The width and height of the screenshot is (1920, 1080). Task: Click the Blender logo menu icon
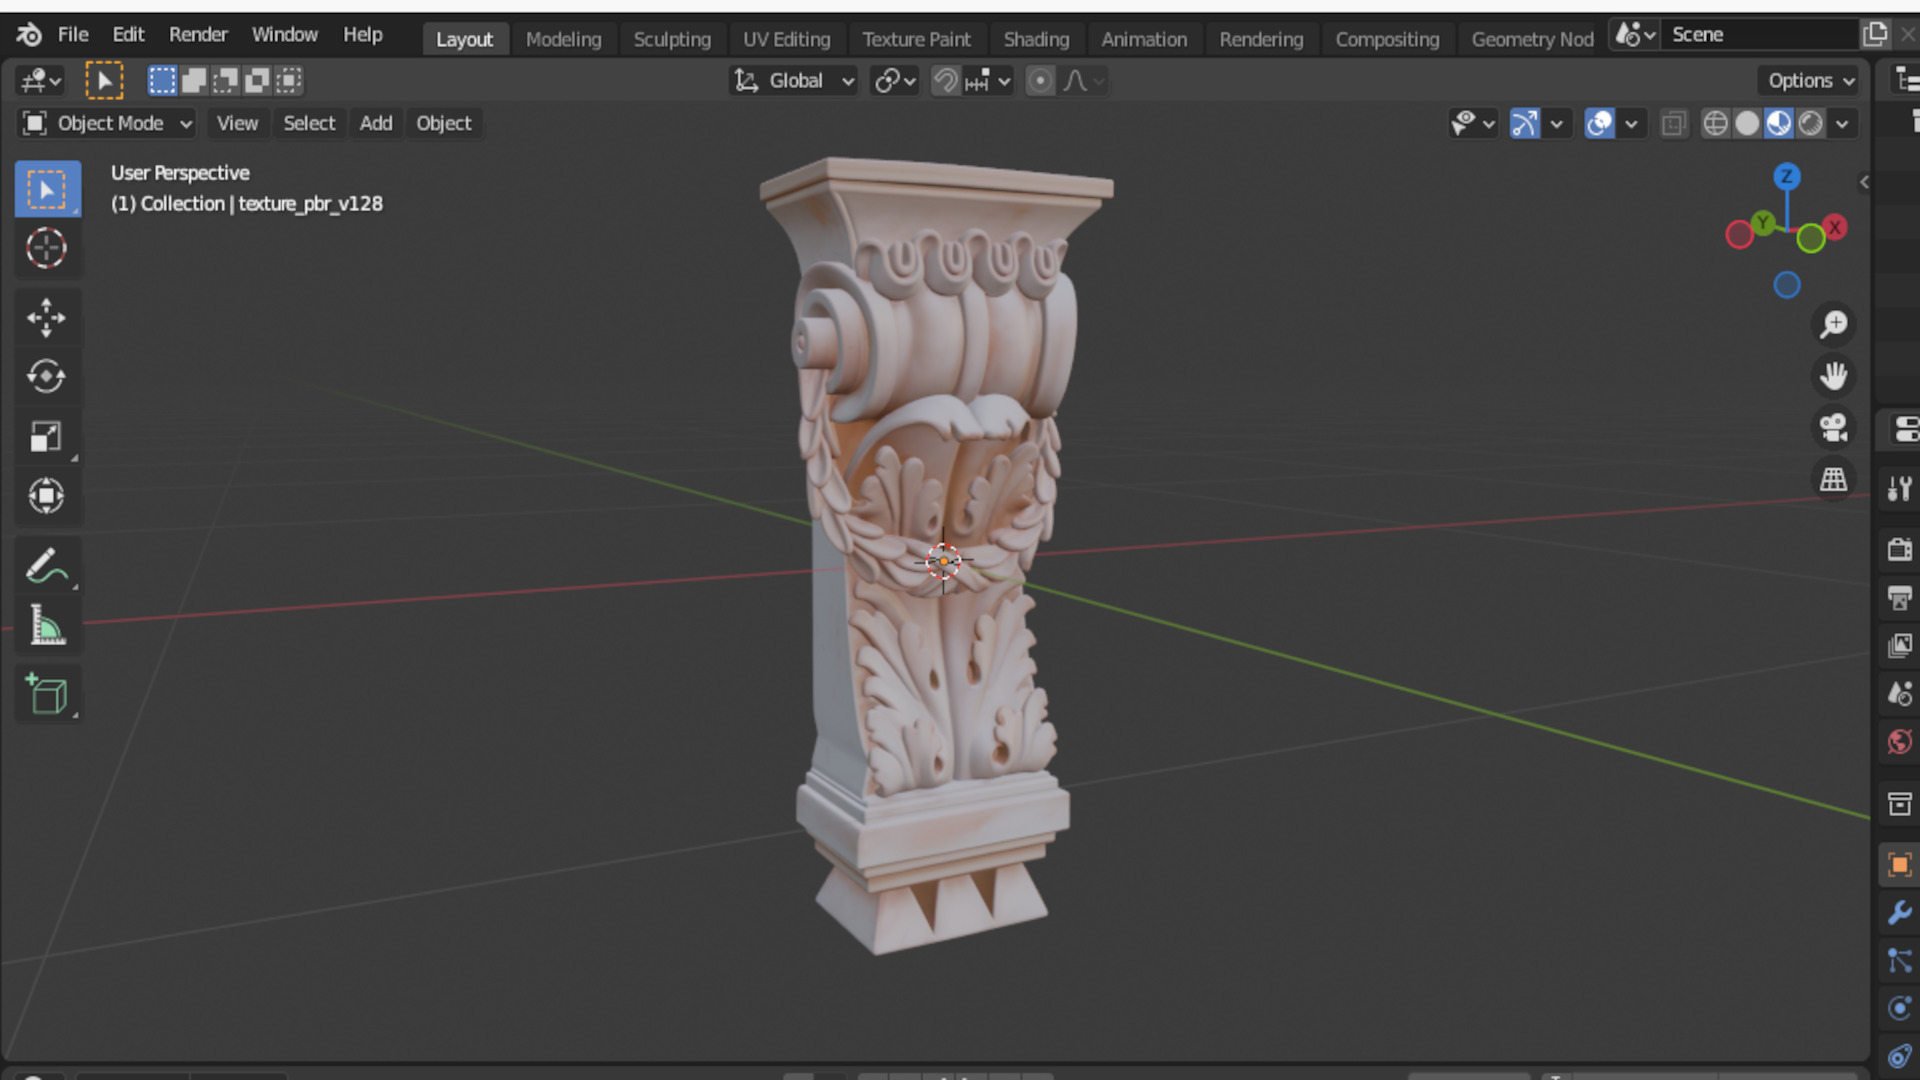(29, 35)
